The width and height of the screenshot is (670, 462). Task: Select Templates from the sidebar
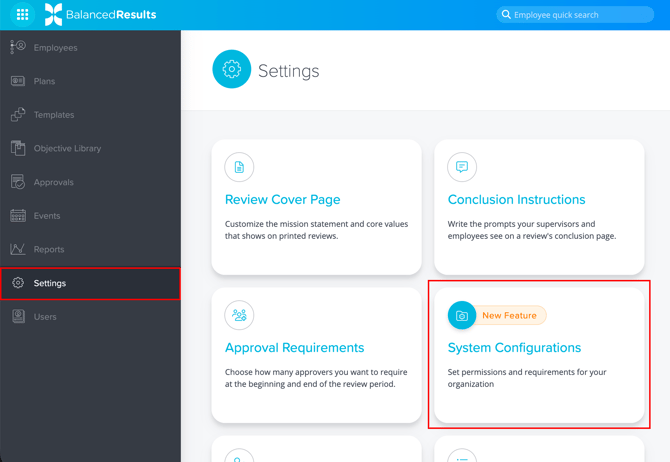[x=54, y=115]
